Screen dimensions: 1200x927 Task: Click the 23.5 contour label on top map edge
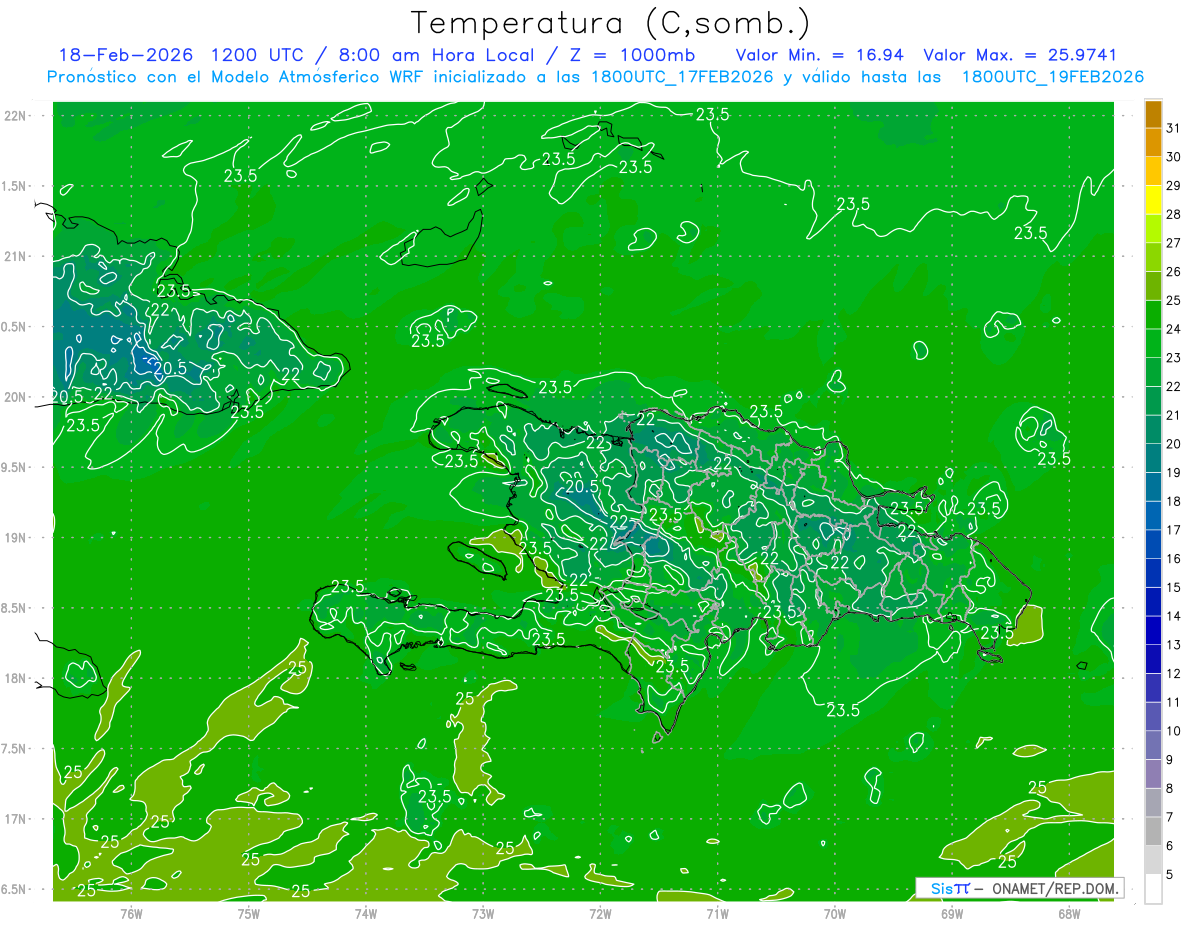click(712, 114)
